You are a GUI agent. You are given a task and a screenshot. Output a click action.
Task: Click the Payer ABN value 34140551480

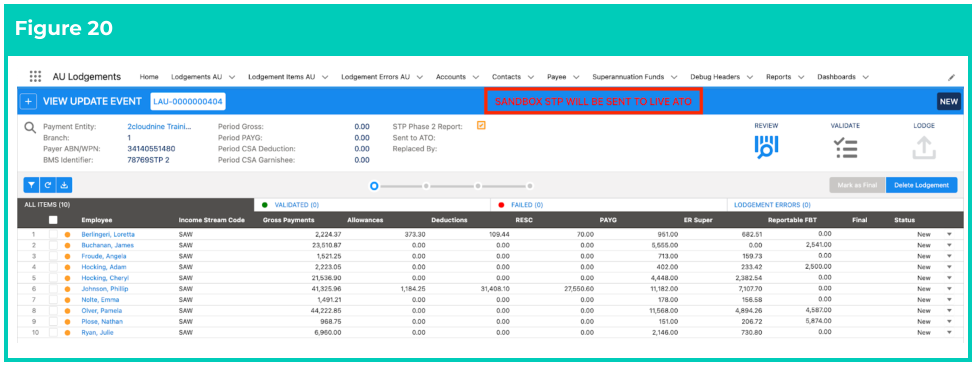click(151, 149)
